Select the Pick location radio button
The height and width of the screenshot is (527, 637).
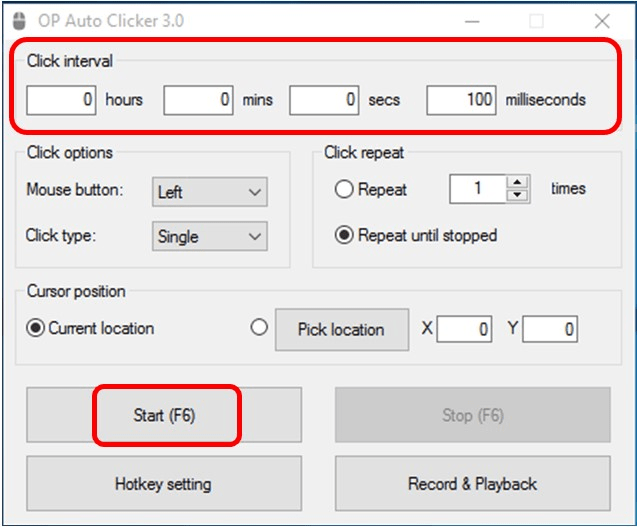click(259, 327)
